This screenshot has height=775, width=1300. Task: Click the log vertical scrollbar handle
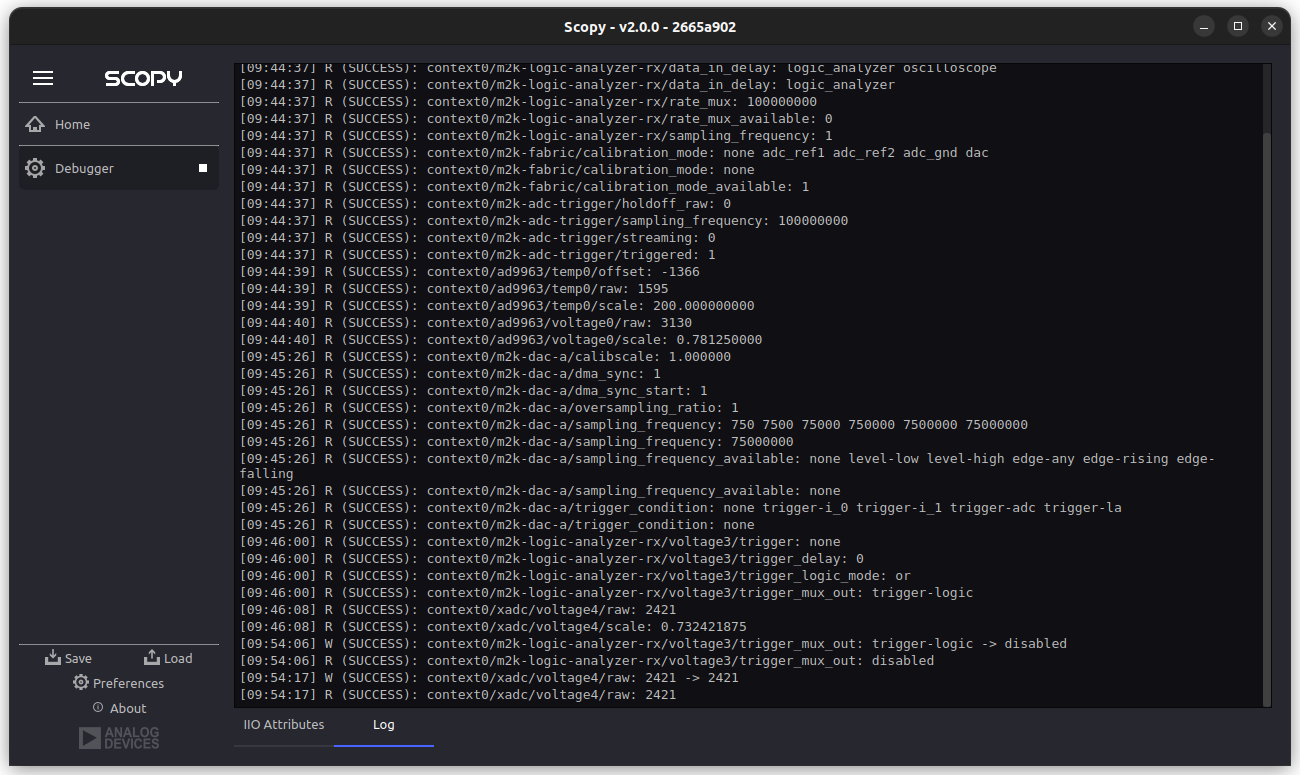(1267, 418)
